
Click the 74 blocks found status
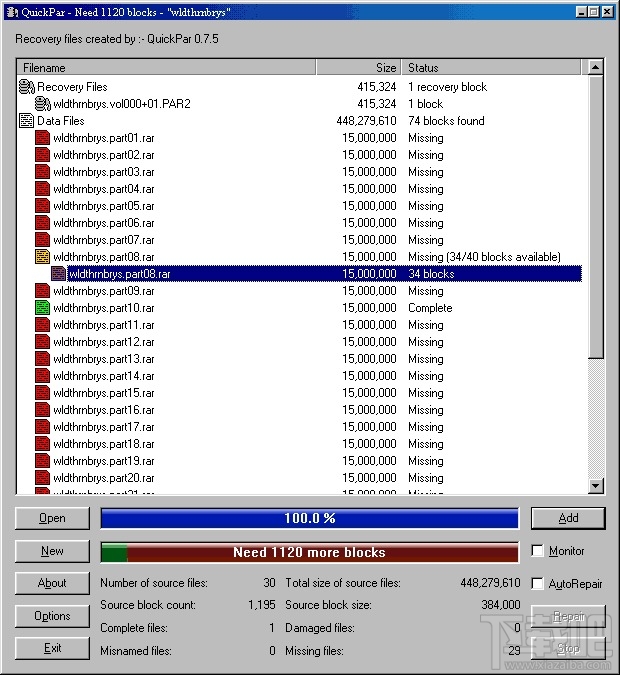(x=446, y=121)
